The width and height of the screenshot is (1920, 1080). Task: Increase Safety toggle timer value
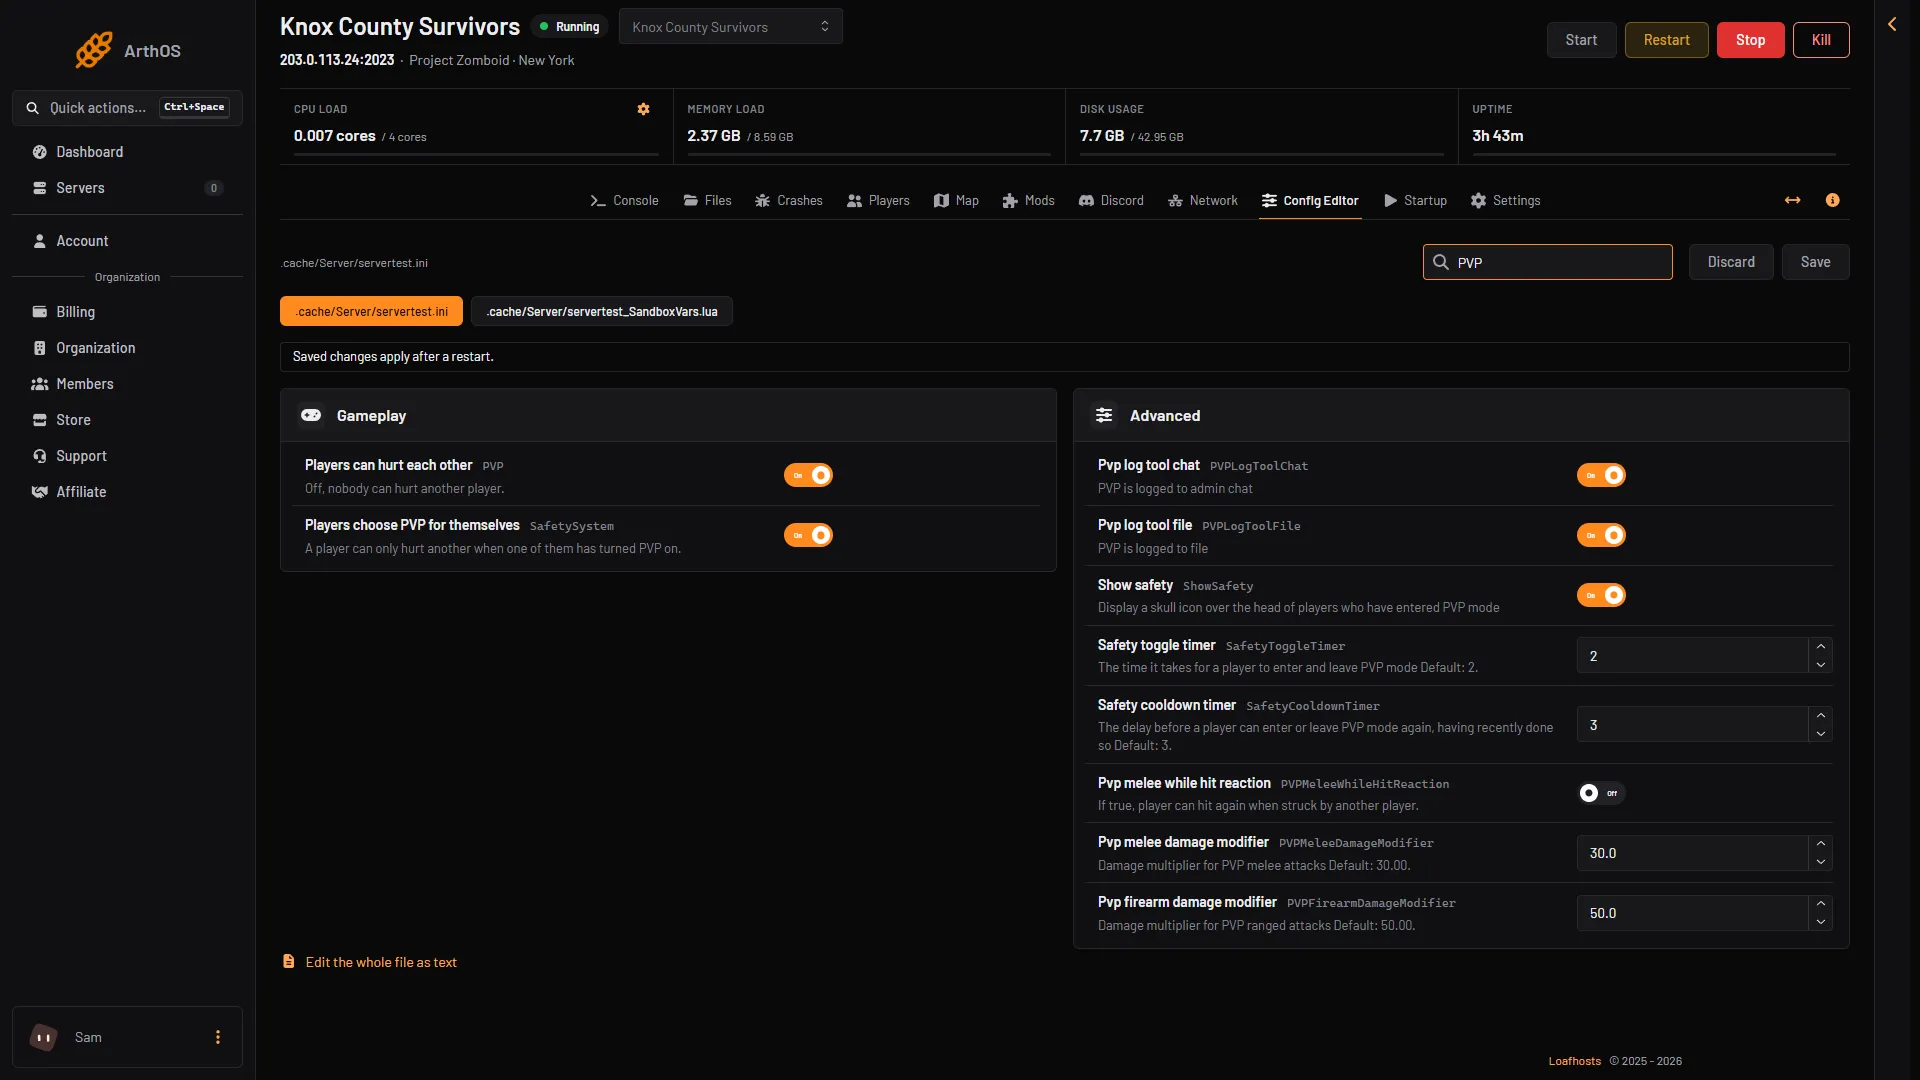(x=1820, y=646)
